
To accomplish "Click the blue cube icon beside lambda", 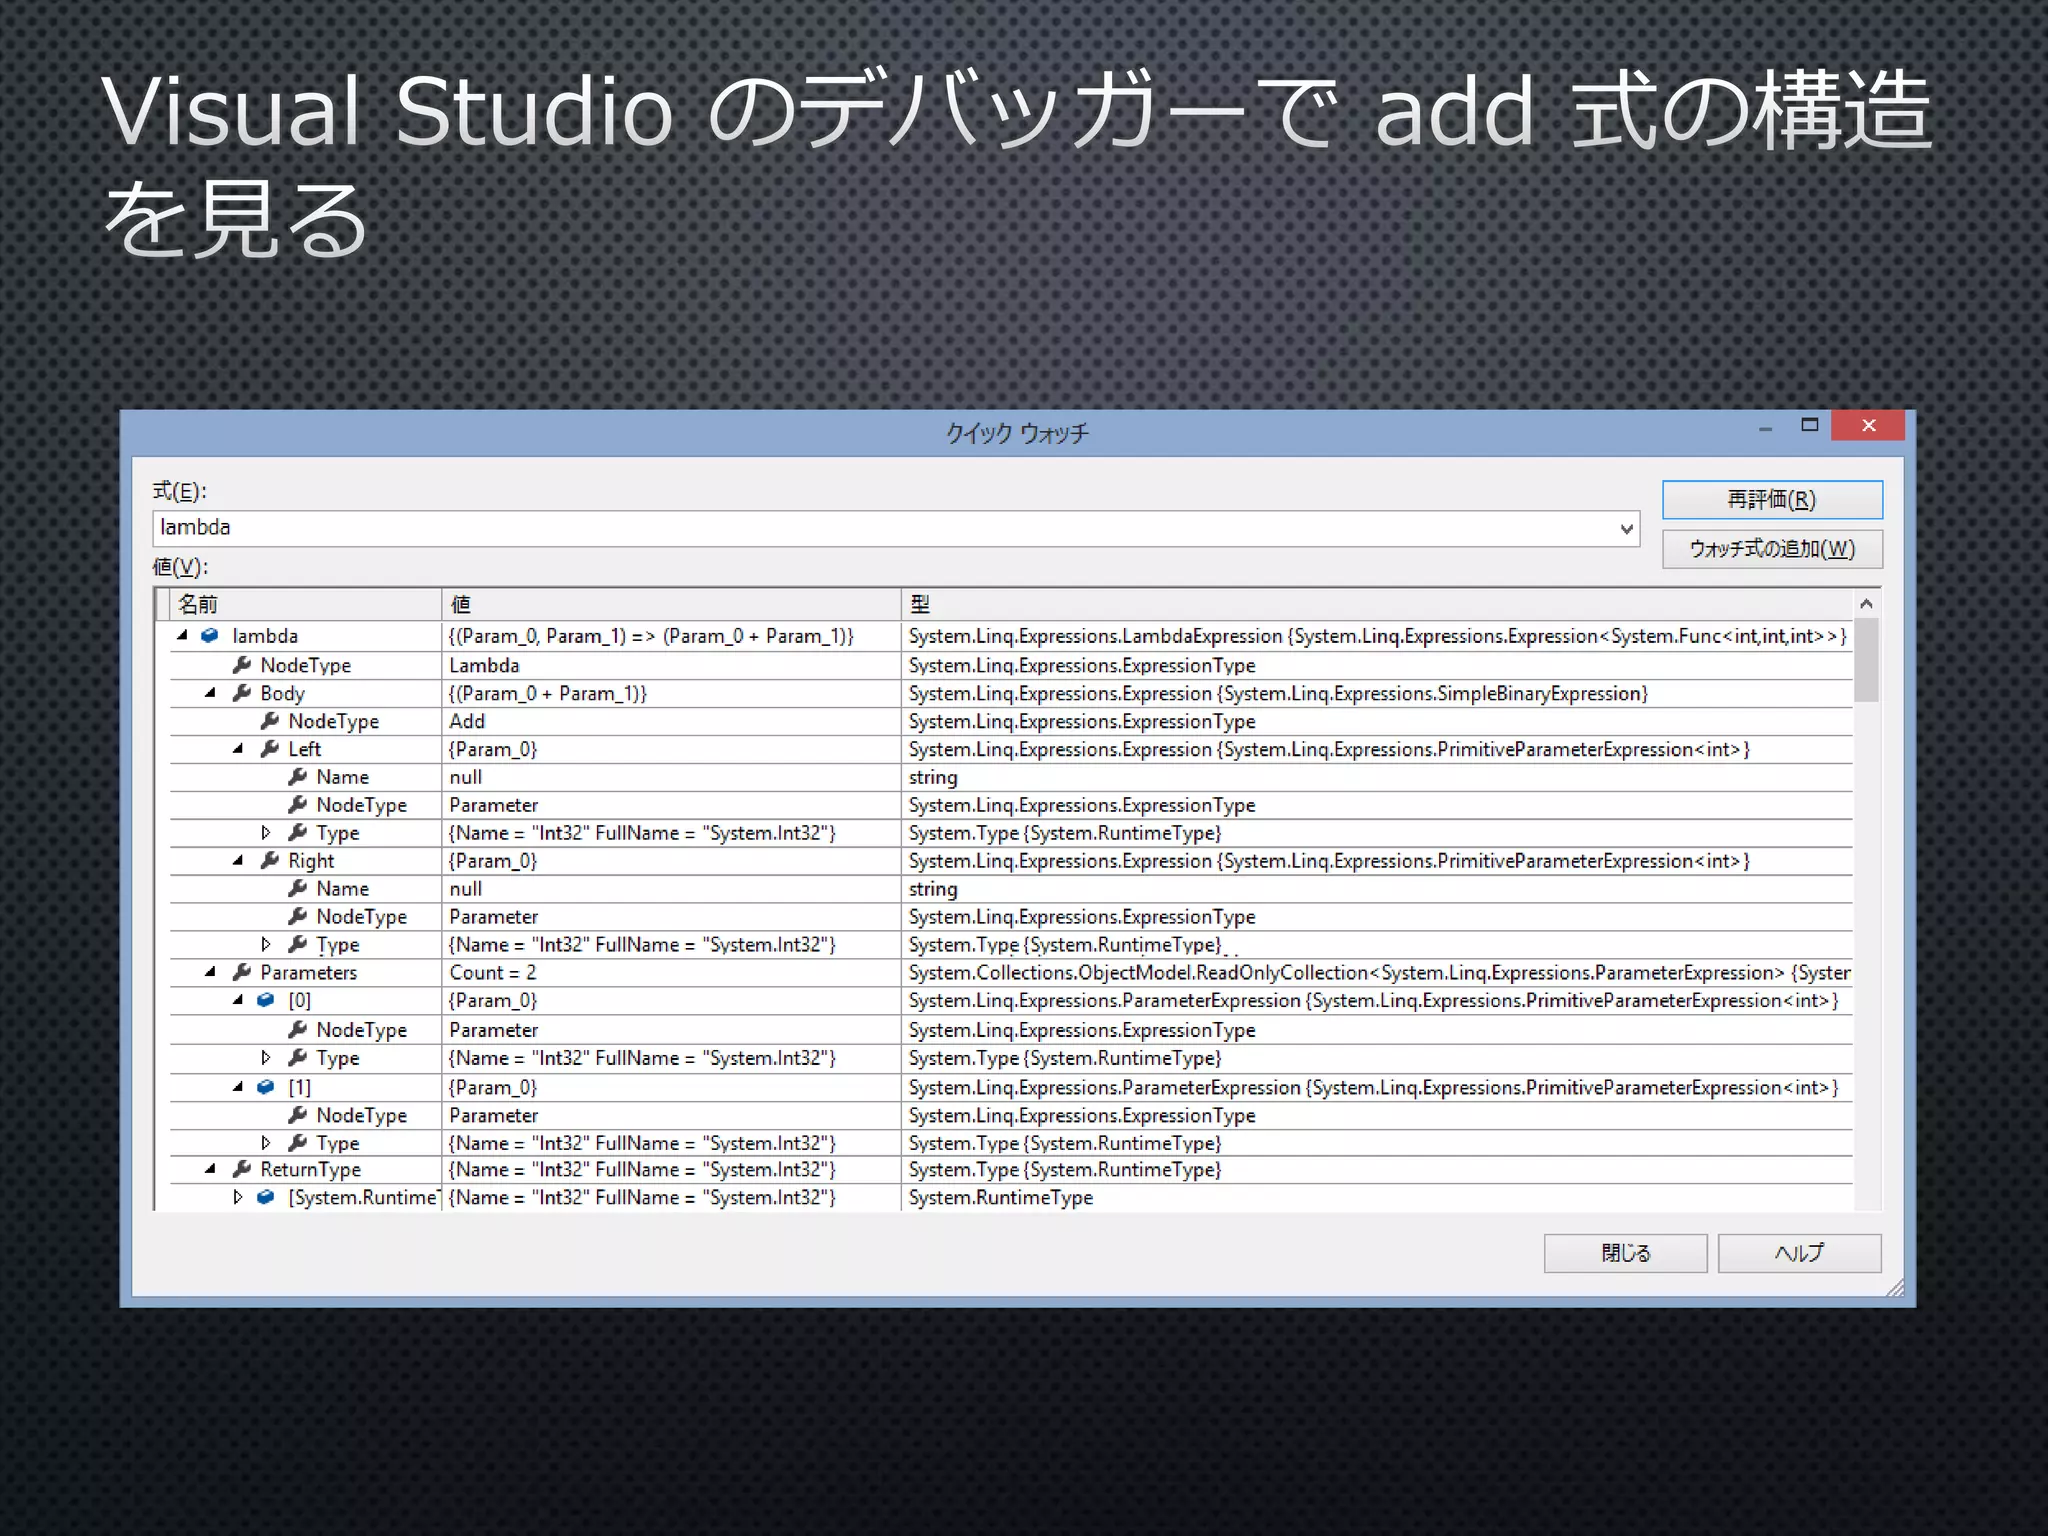I will pyautogui.click(x=210, y=636).
